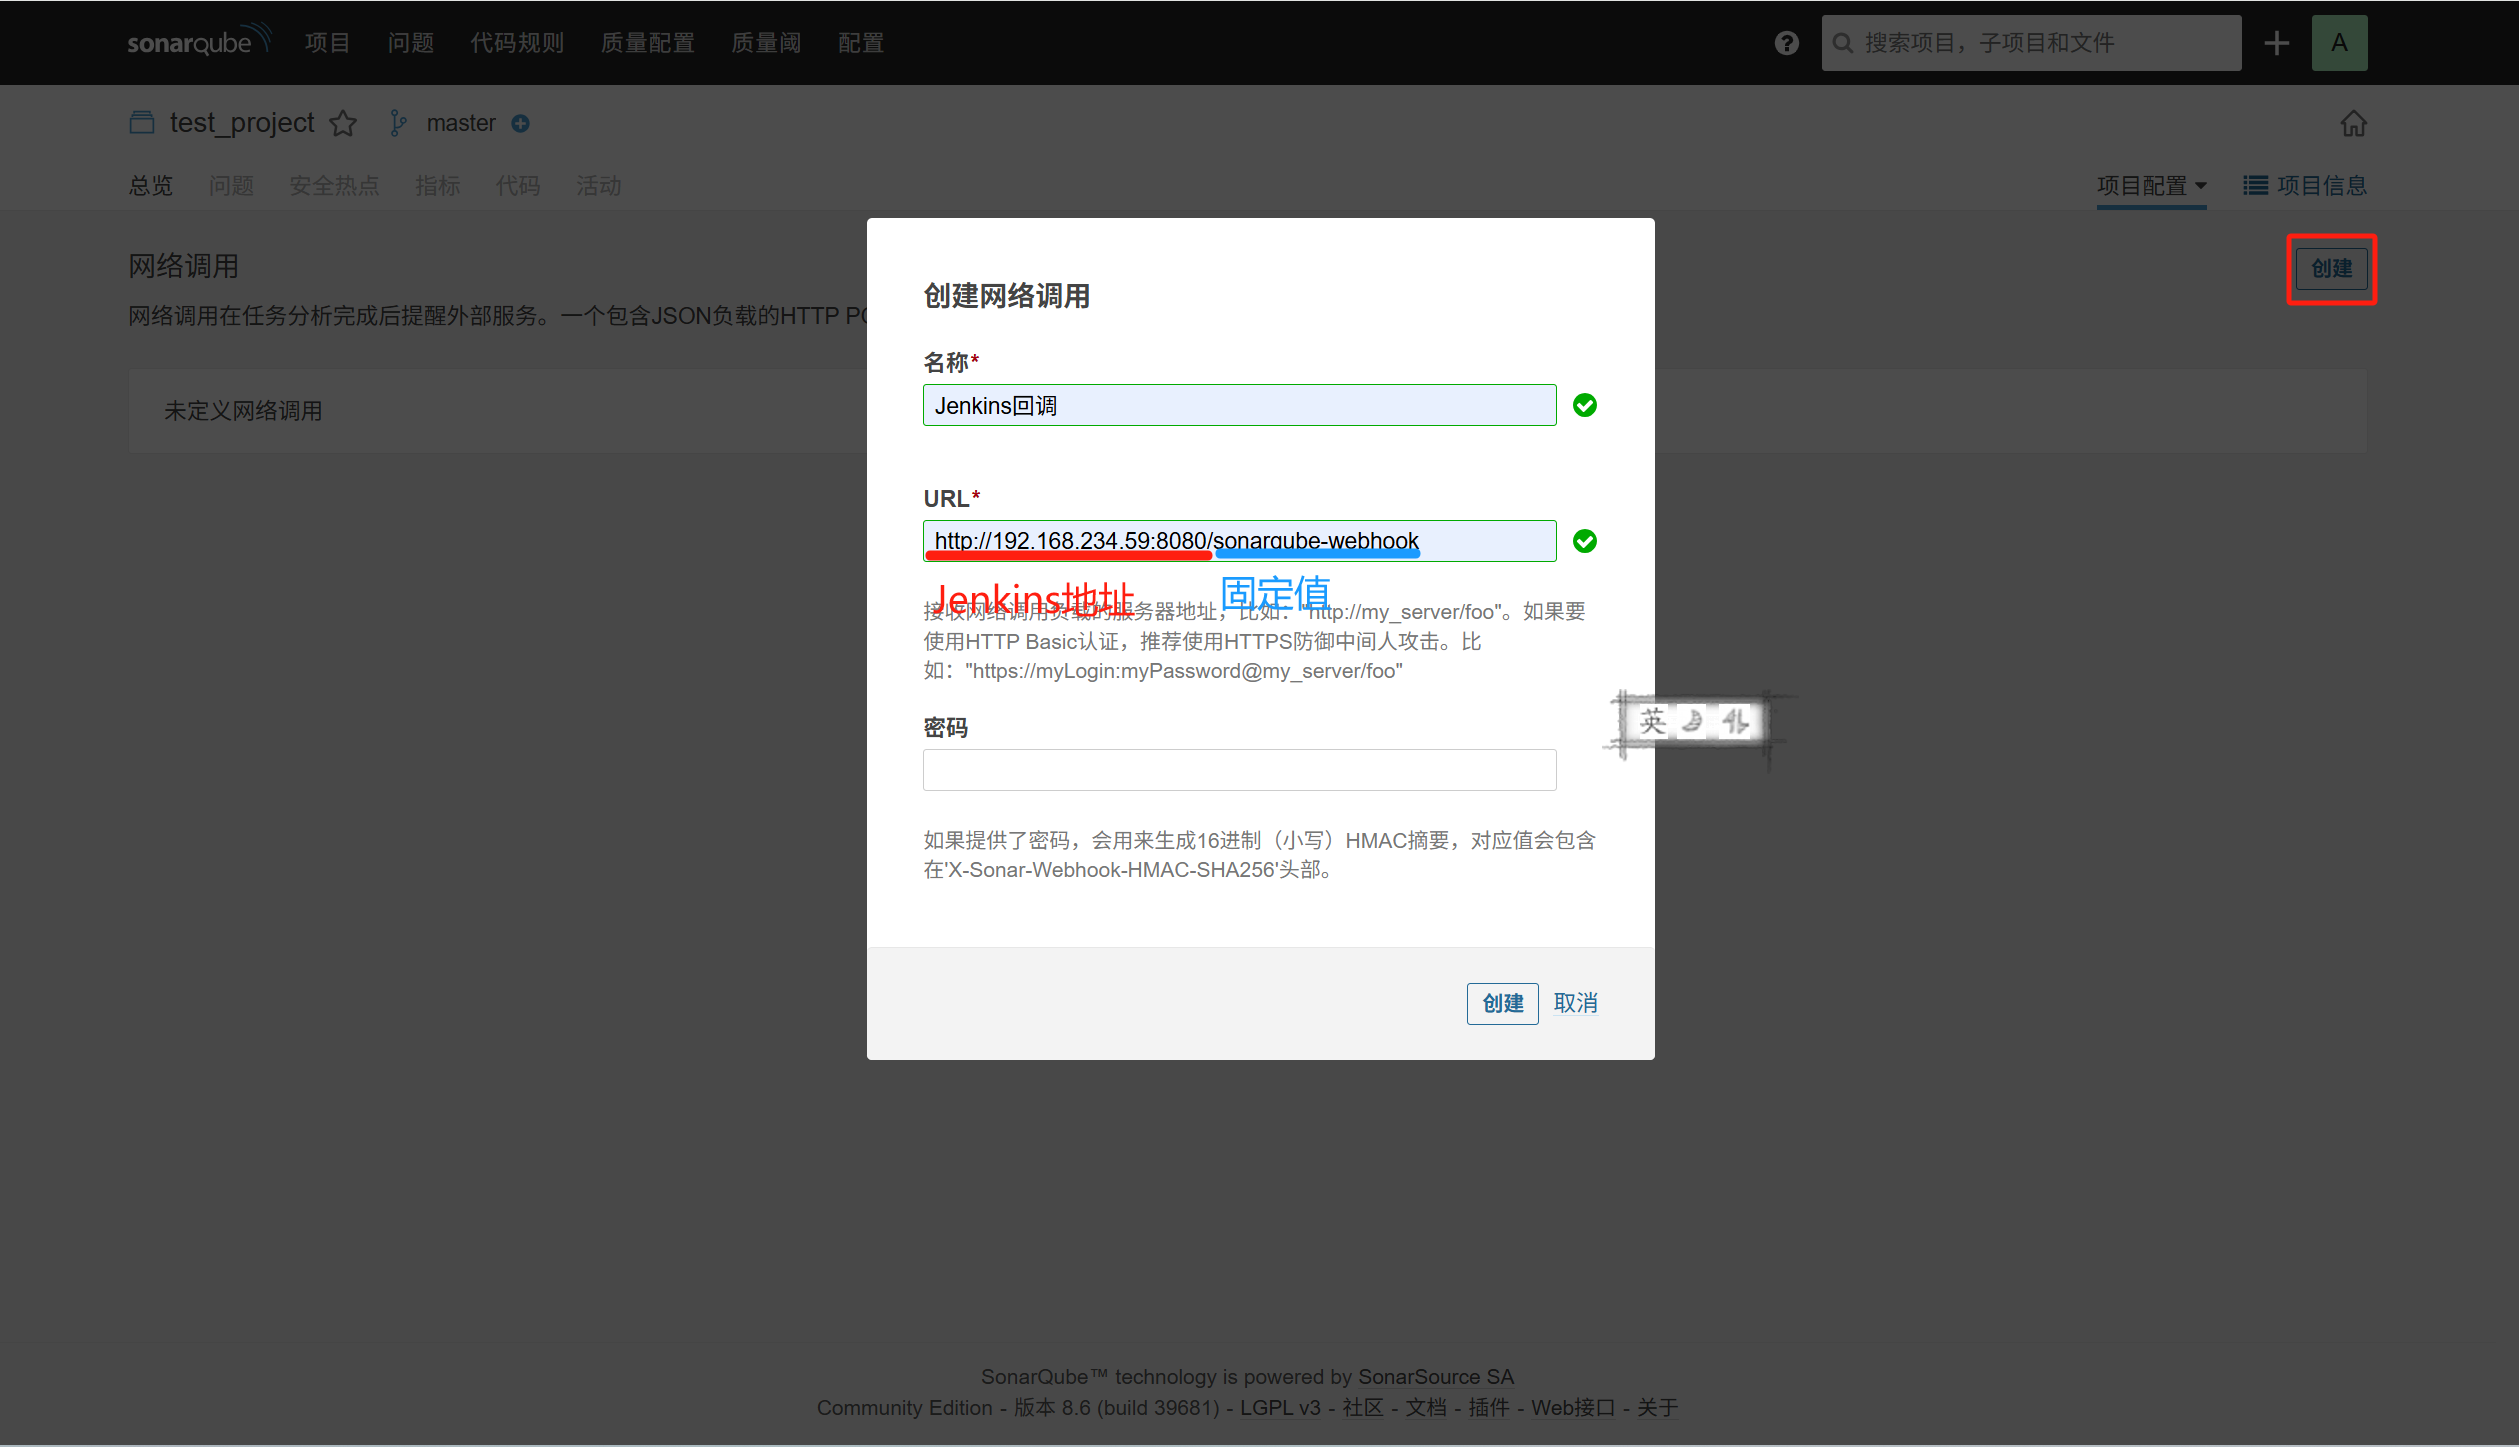Click the URL input field
Image resolution: width=2519 pixels, height=1447 pixels.
[1239, 541]
